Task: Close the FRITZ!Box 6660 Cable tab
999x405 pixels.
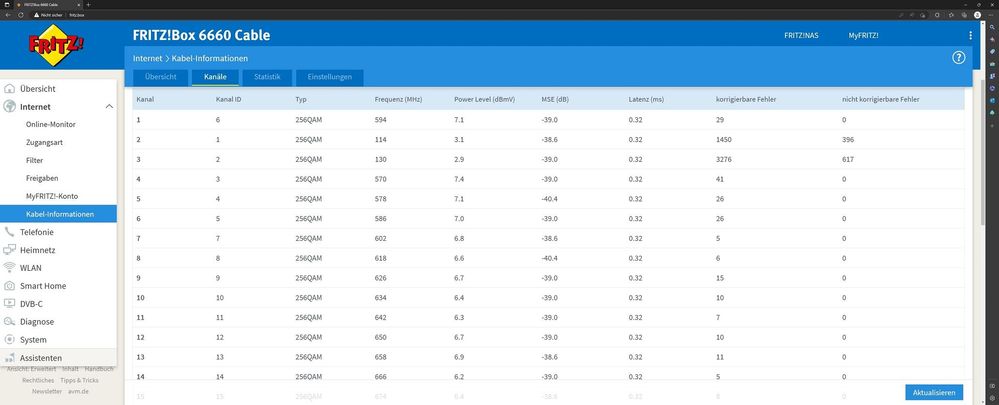Action: [x=78, y=4]
